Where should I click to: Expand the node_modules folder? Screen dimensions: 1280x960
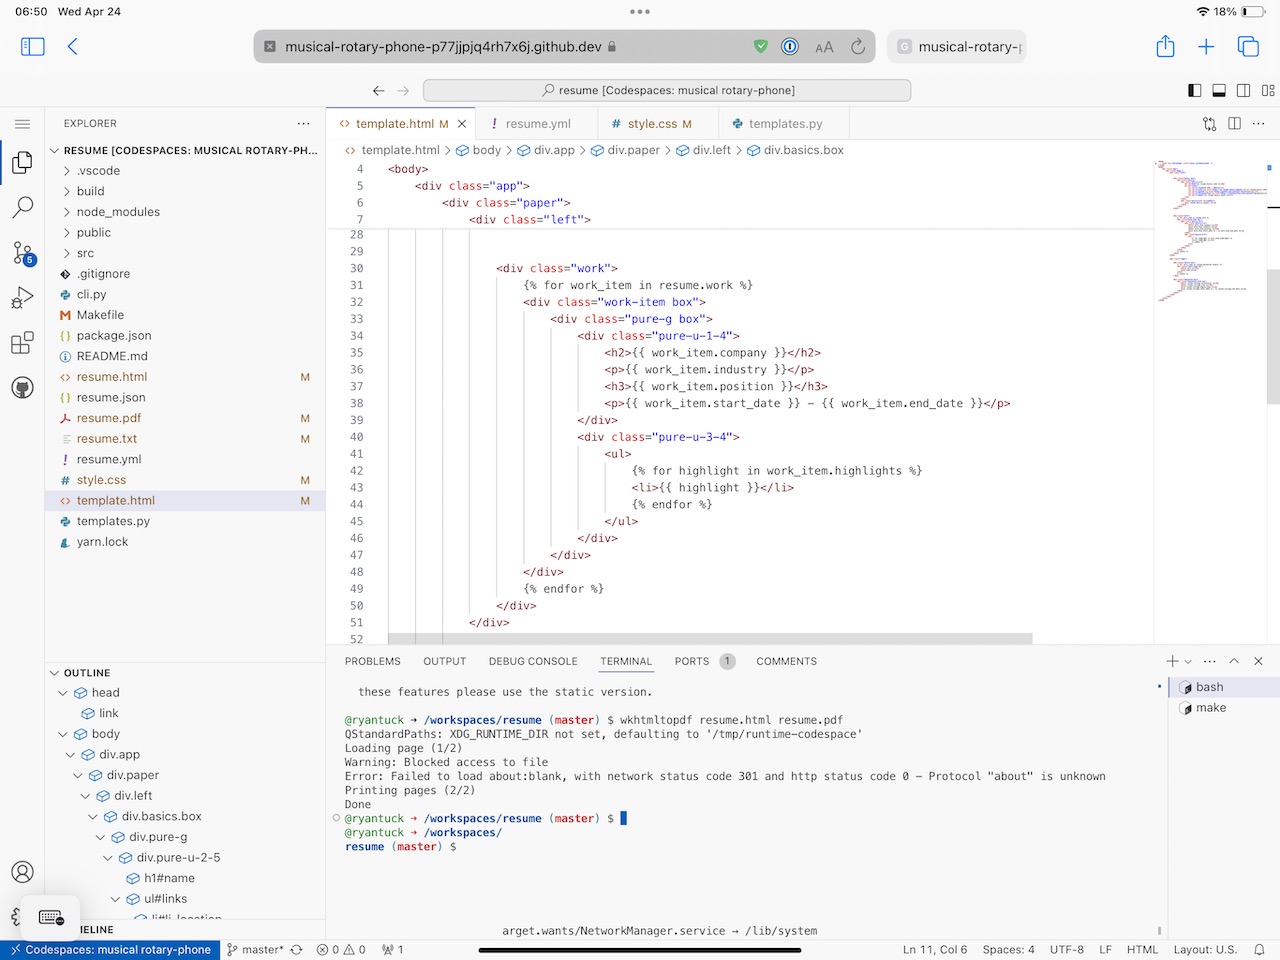(118, 212)
